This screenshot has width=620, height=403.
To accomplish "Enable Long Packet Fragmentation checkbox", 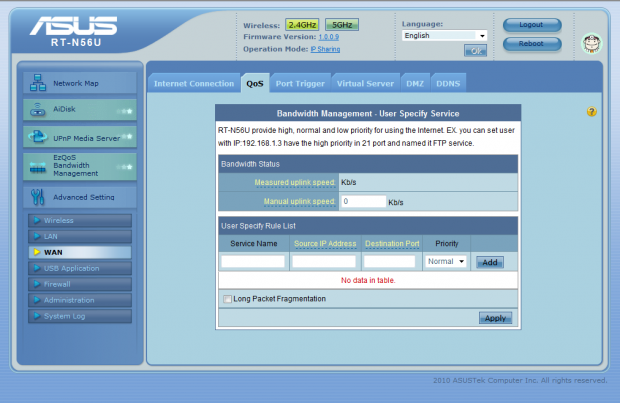I will (x=227, y=299).
